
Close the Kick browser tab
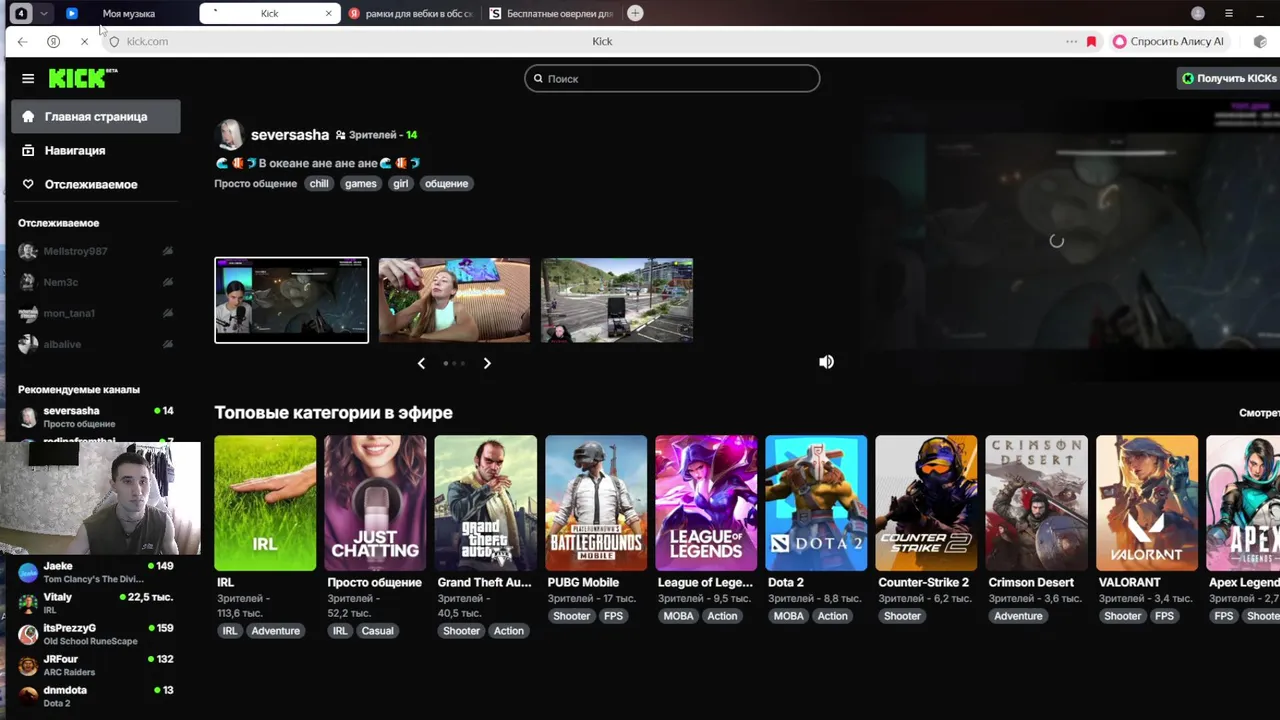tap(328, 14)
